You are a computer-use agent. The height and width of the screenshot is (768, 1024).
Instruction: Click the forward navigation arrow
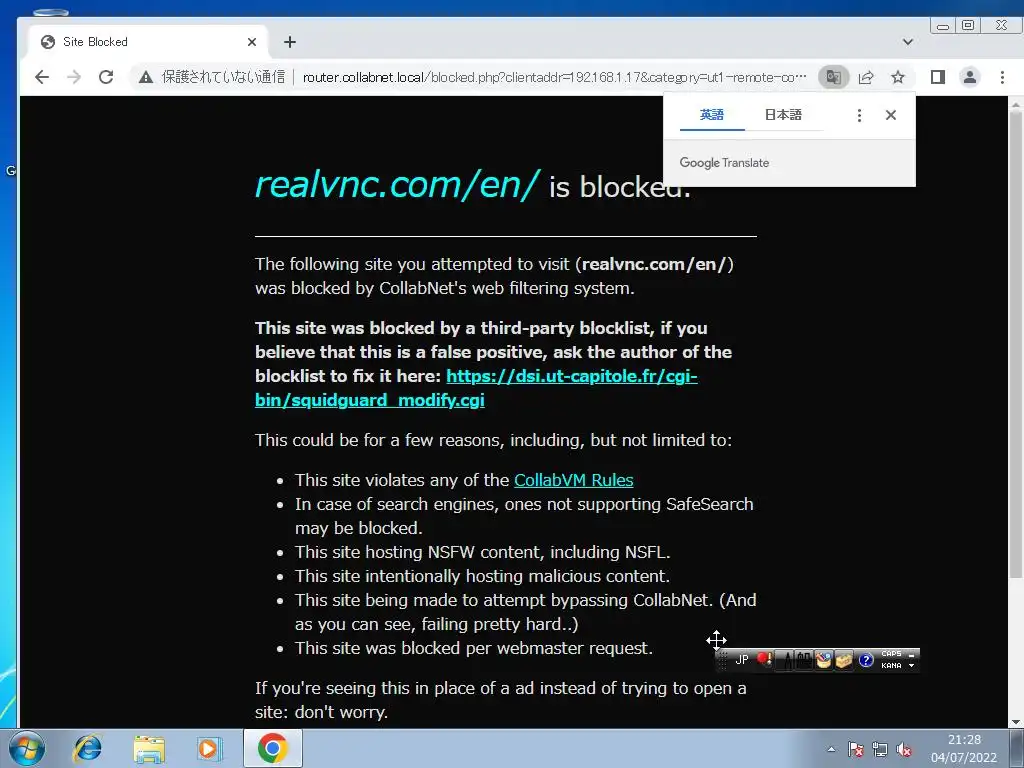[74, 77]
